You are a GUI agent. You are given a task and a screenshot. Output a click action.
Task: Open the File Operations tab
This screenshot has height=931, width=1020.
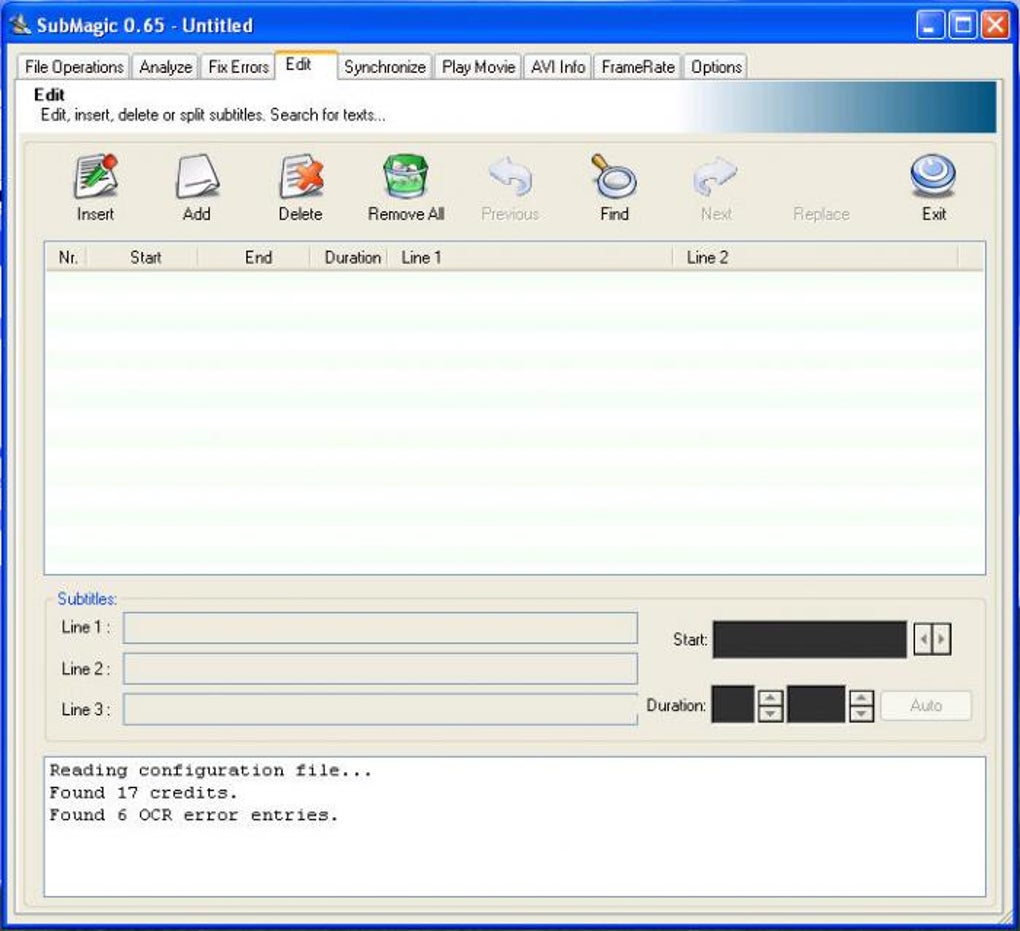tap(74, 66)
